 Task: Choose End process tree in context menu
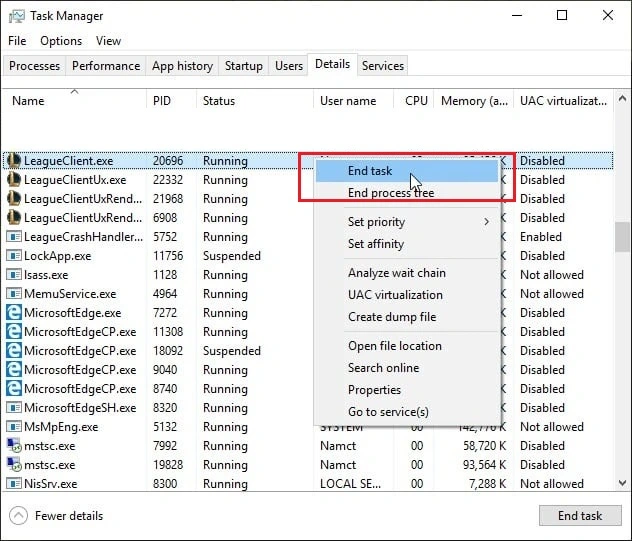[407, 193]
